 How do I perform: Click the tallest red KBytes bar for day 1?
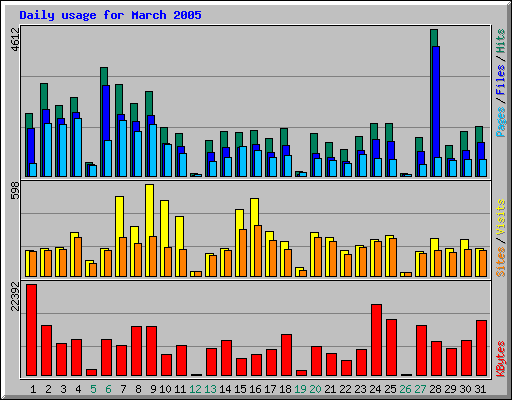31,330
